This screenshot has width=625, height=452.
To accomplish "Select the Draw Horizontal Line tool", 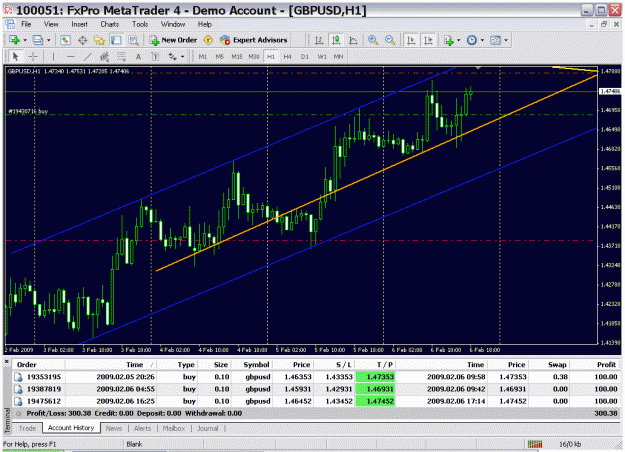I will click(71, 57).
